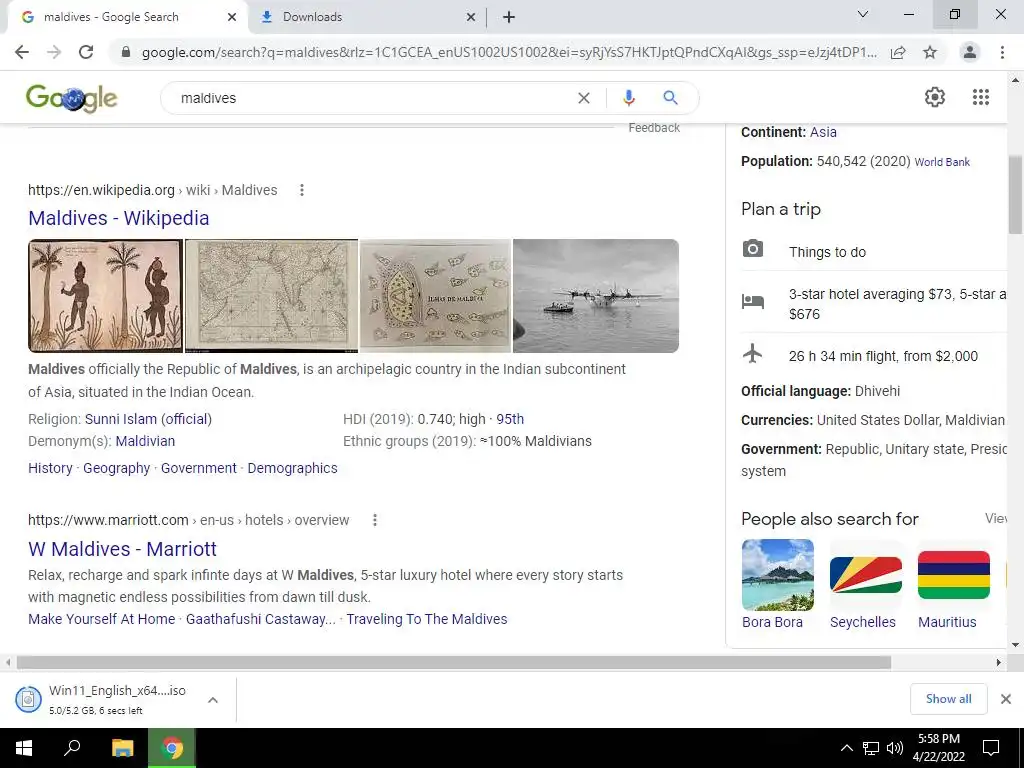Screen dimensions: 1024x768
Task: Open the Maldives - Wikipedia result
Action: click(x=119, y=218)
